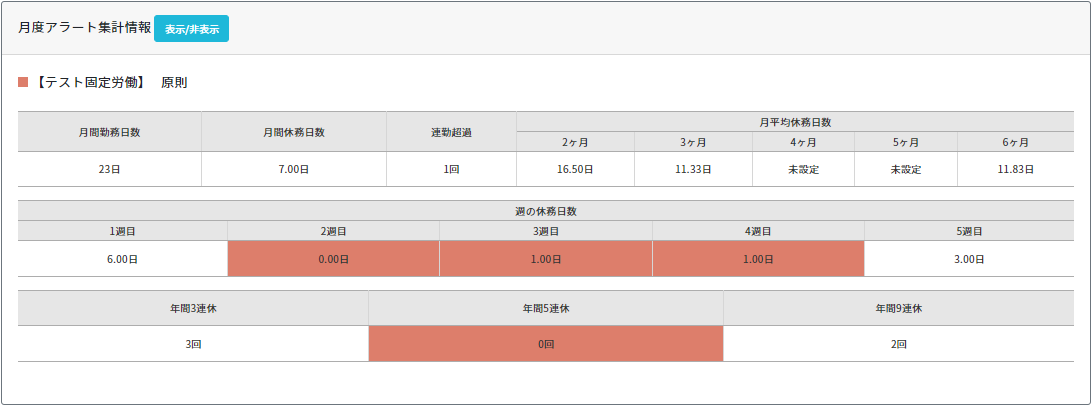Click the highlighted 0.00日 cell for 2週目
This screenshot has height=406, width=1092.
[333, 259]
